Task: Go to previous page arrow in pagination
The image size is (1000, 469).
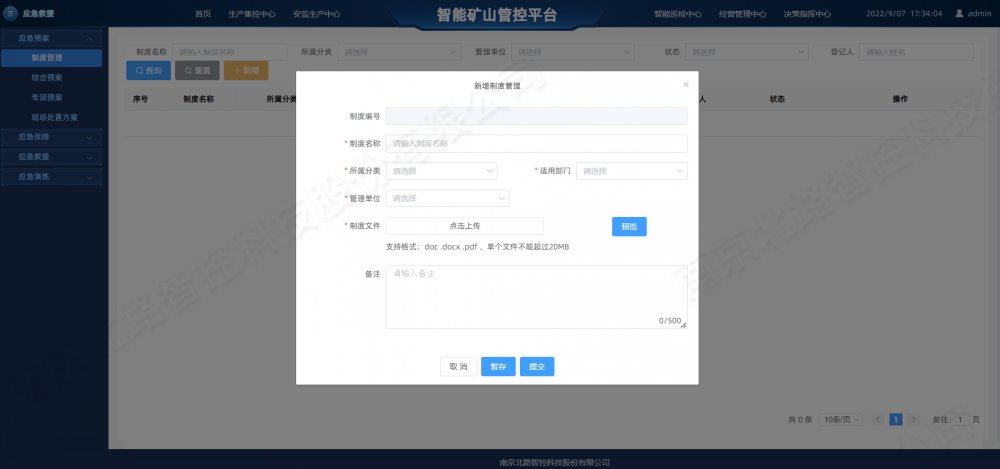Action: click(x=878, y=420)
